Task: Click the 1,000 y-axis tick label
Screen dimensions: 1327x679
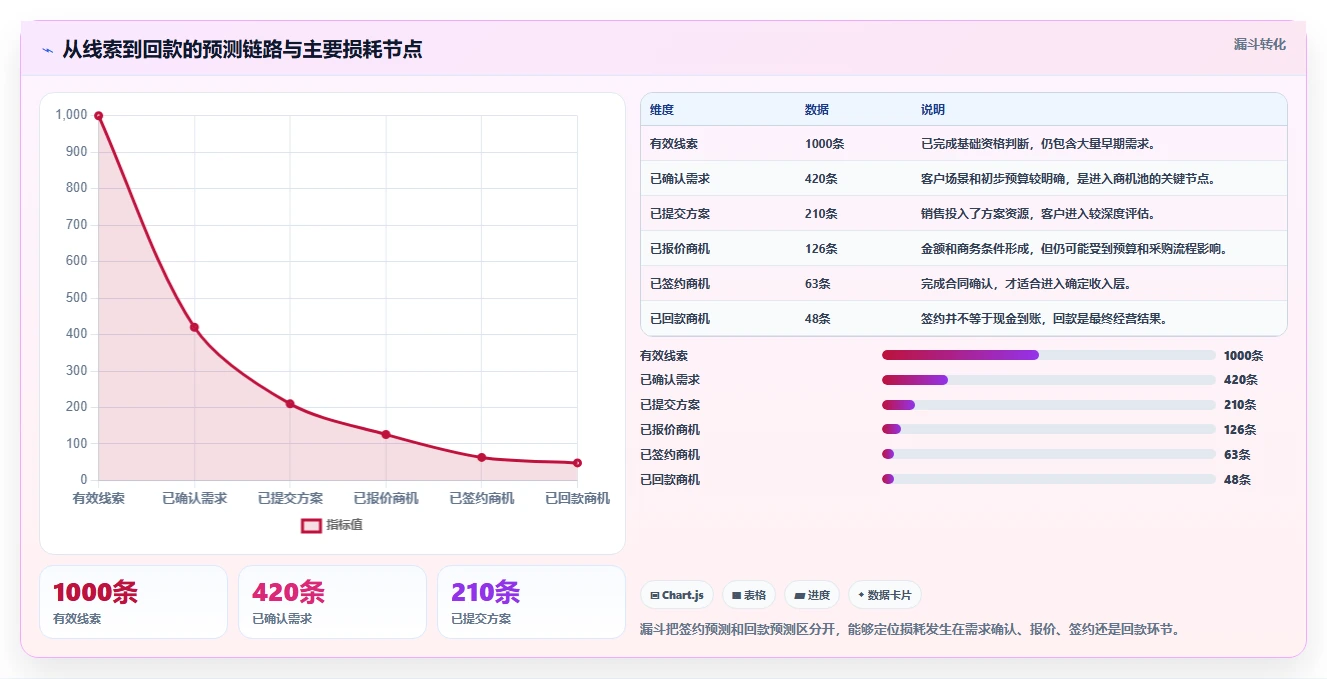Action: coord(71,115)
